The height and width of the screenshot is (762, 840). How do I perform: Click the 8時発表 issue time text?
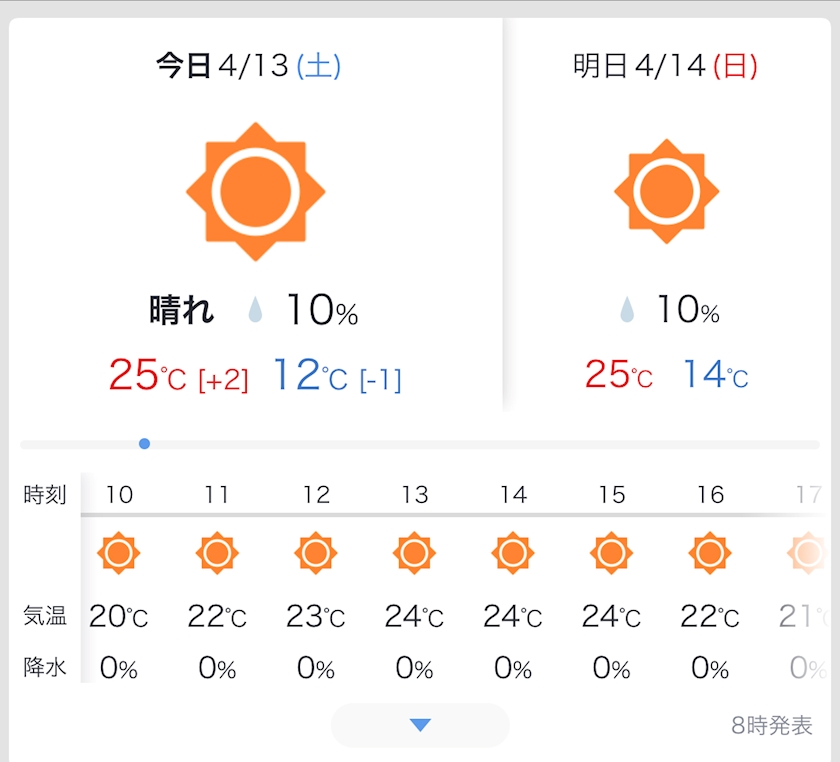pos(772,726)
